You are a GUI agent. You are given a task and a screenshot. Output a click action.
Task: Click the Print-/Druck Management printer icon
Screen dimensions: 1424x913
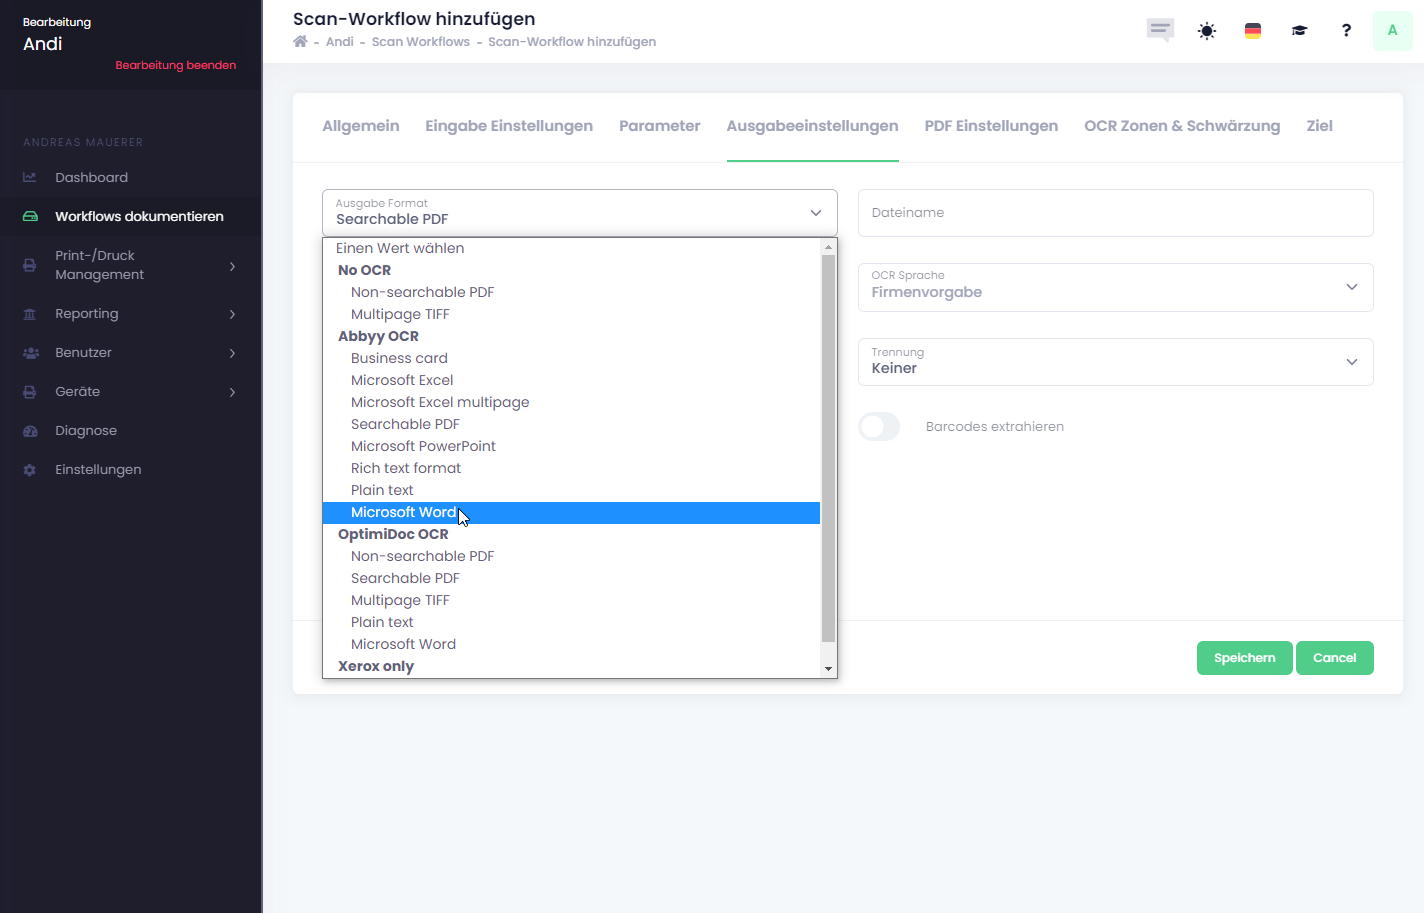click(30, 265)
